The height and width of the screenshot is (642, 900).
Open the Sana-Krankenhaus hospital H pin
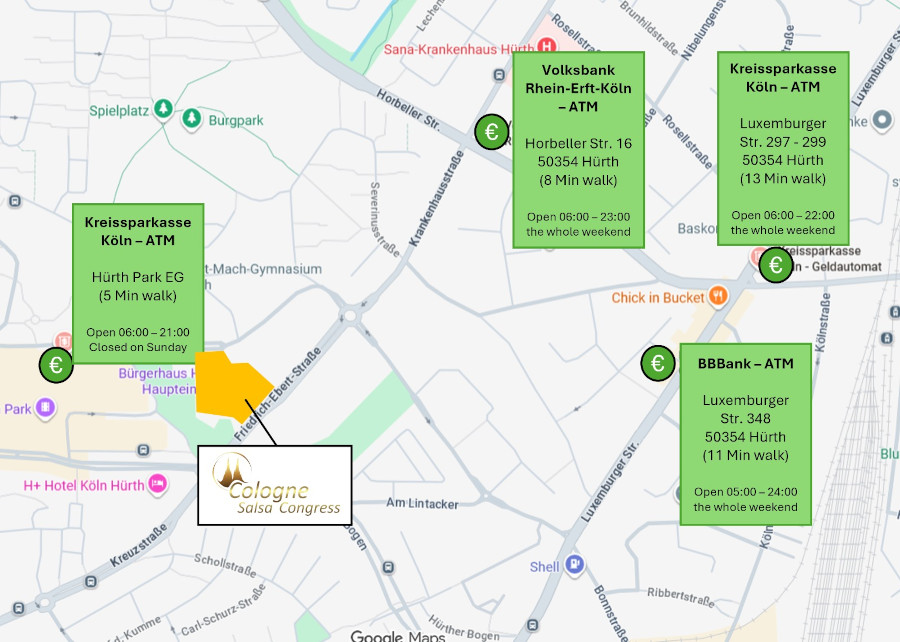tap(548, 46)
